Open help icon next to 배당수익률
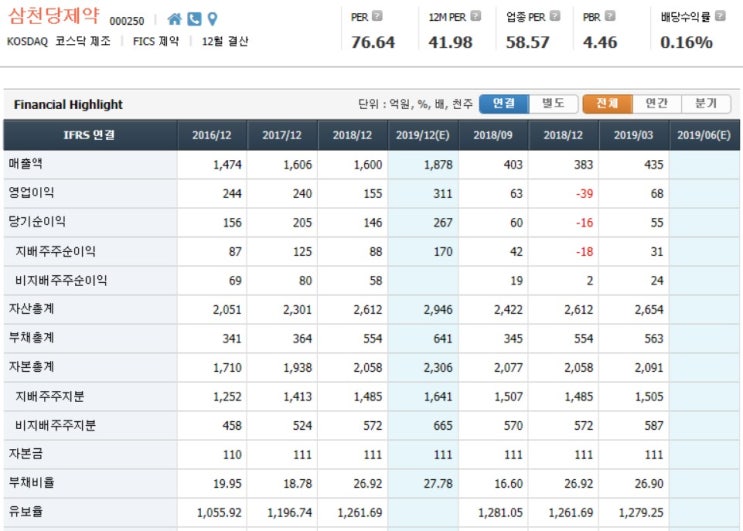This screenshot has width=743, height=531. click(720, 16)
